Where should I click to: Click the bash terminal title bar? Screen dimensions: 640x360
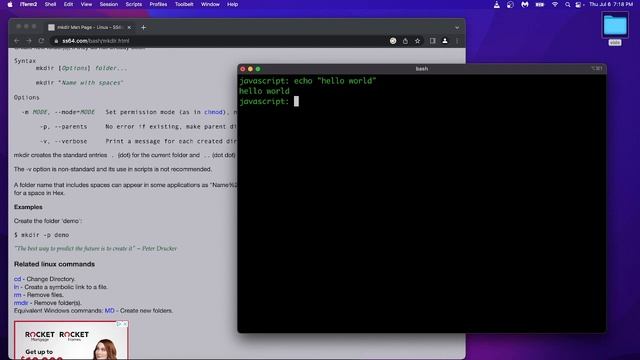coord(422,69)
